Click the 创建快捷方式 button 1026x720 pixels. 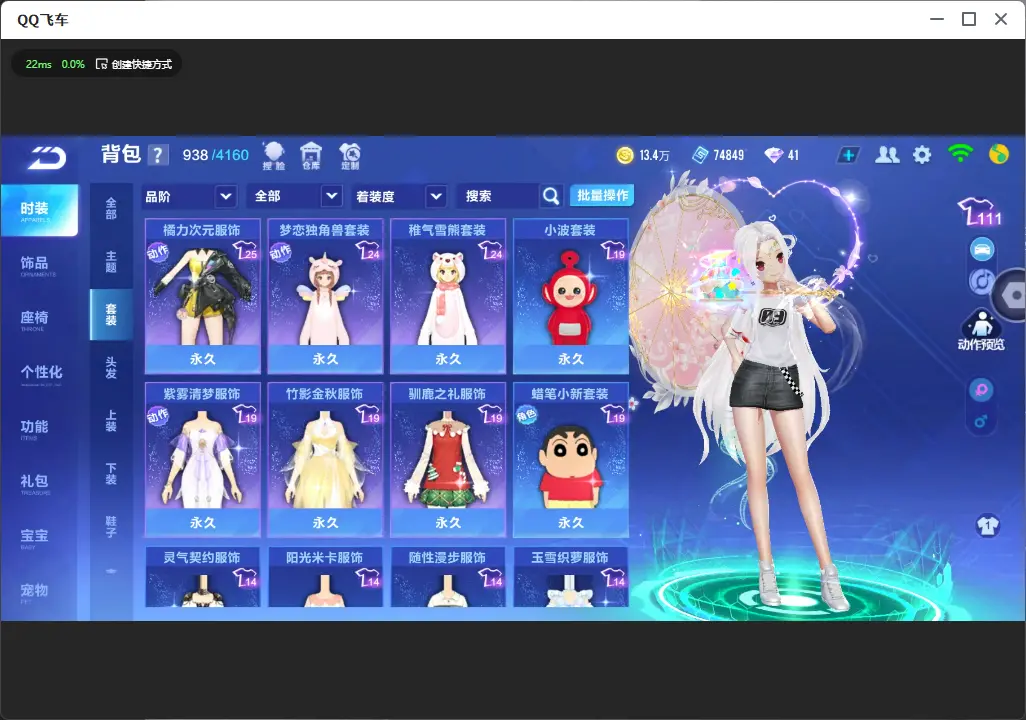tap(134, 64)
